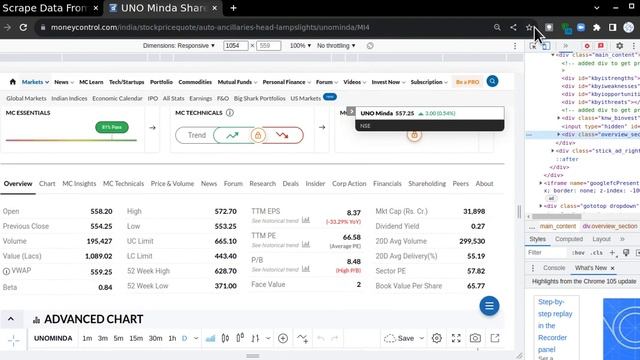Select the hollow candle chart type icon

tap(240, 338)
